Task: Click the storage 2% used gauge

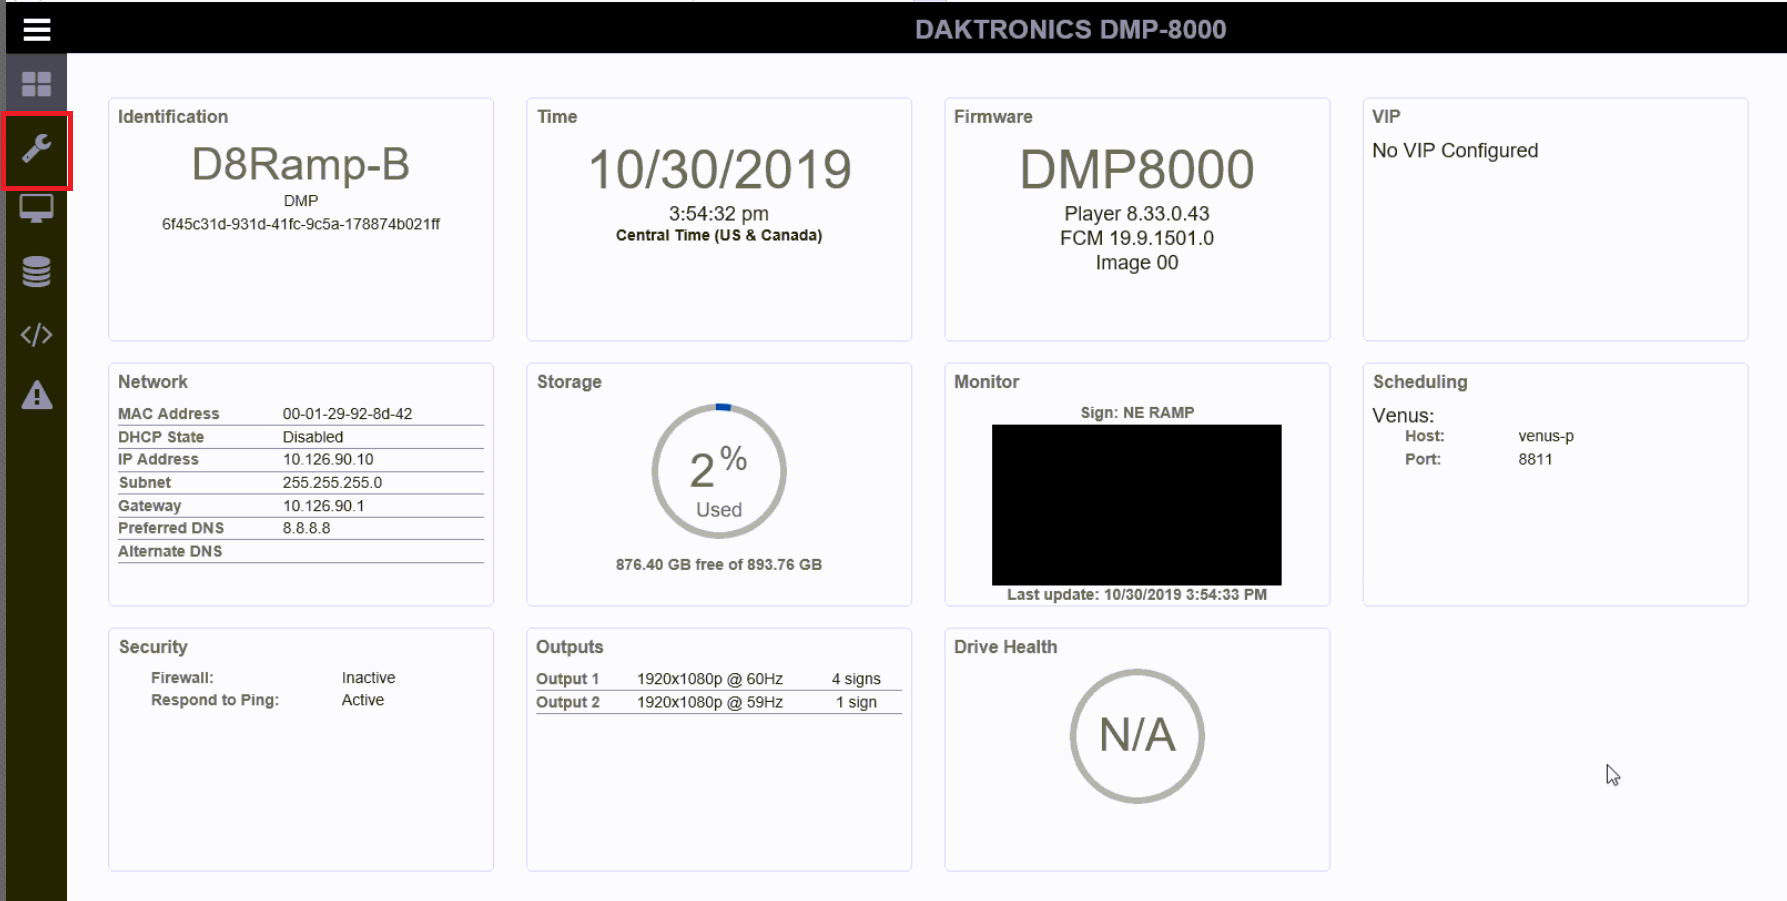Action: coord(719,471)
